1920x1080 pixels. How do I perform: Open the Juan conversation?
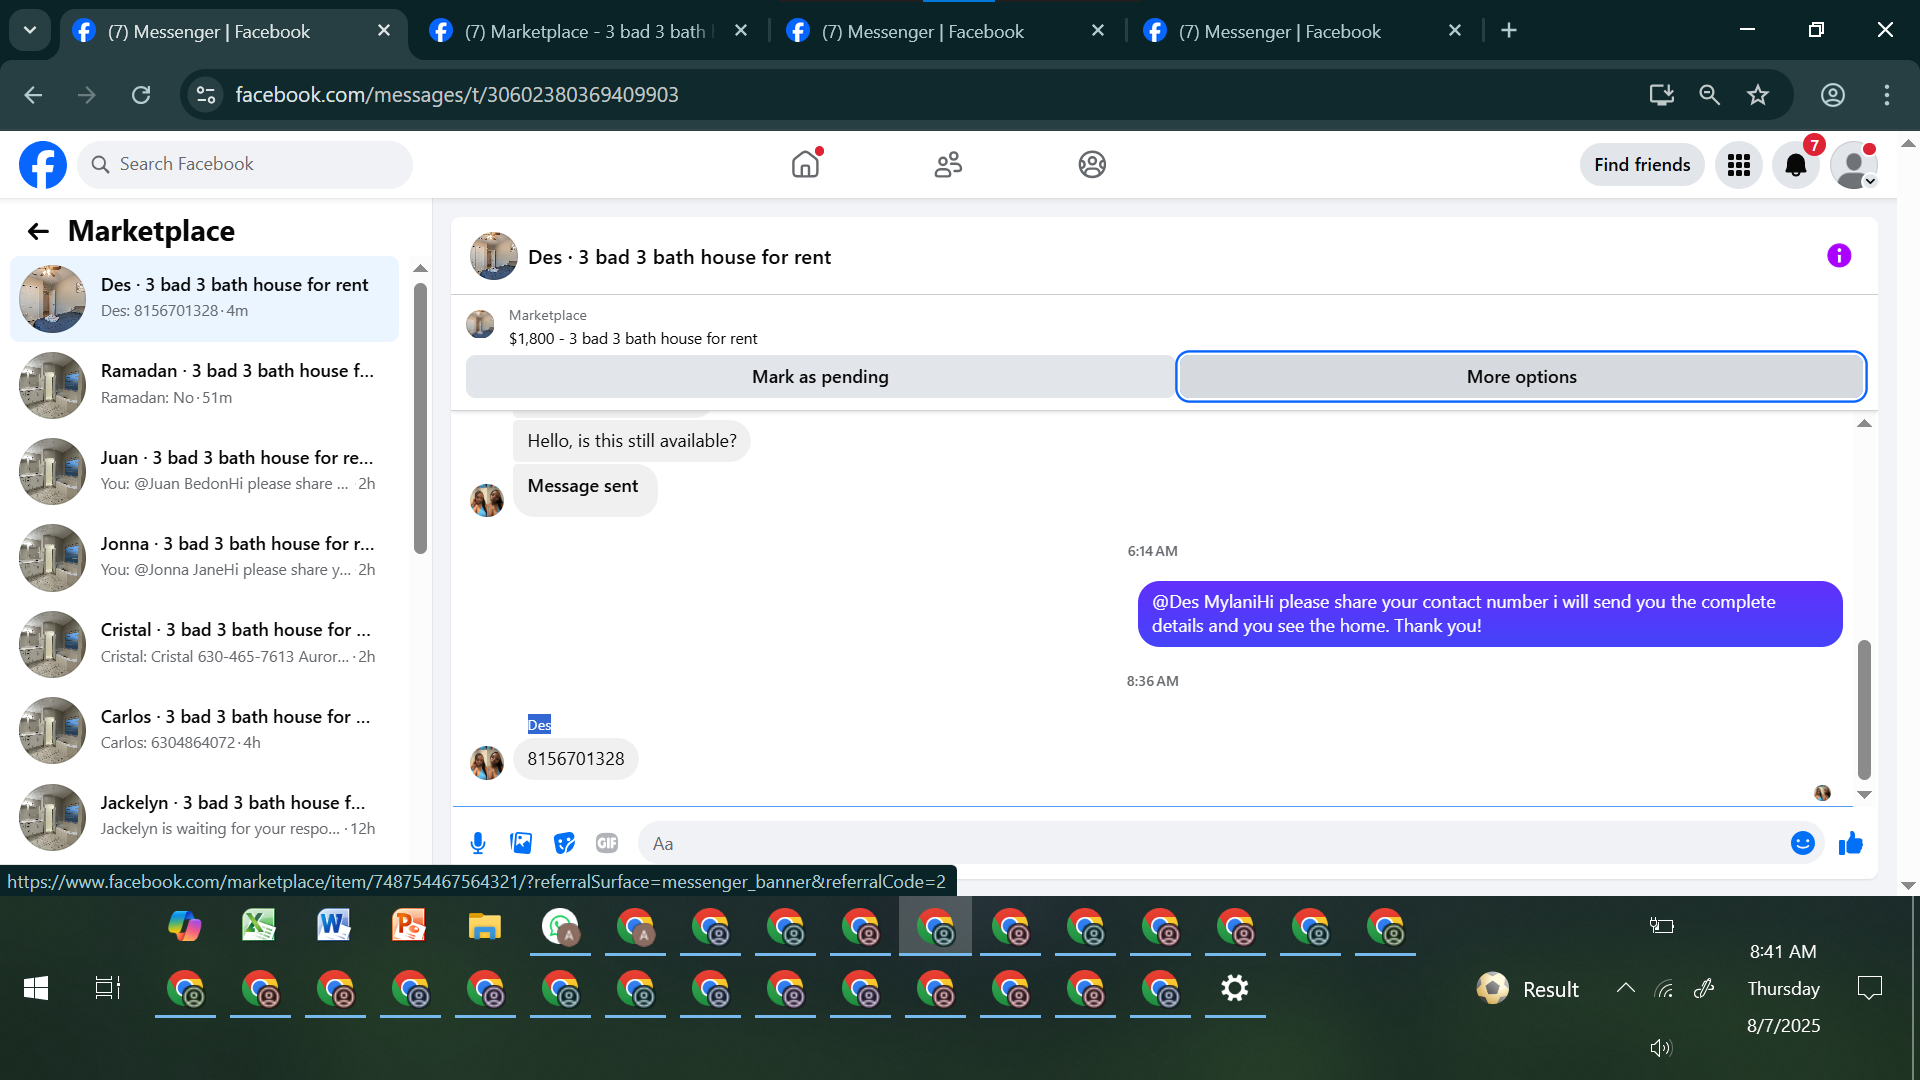pyautogui.click(x=204, y=471)
